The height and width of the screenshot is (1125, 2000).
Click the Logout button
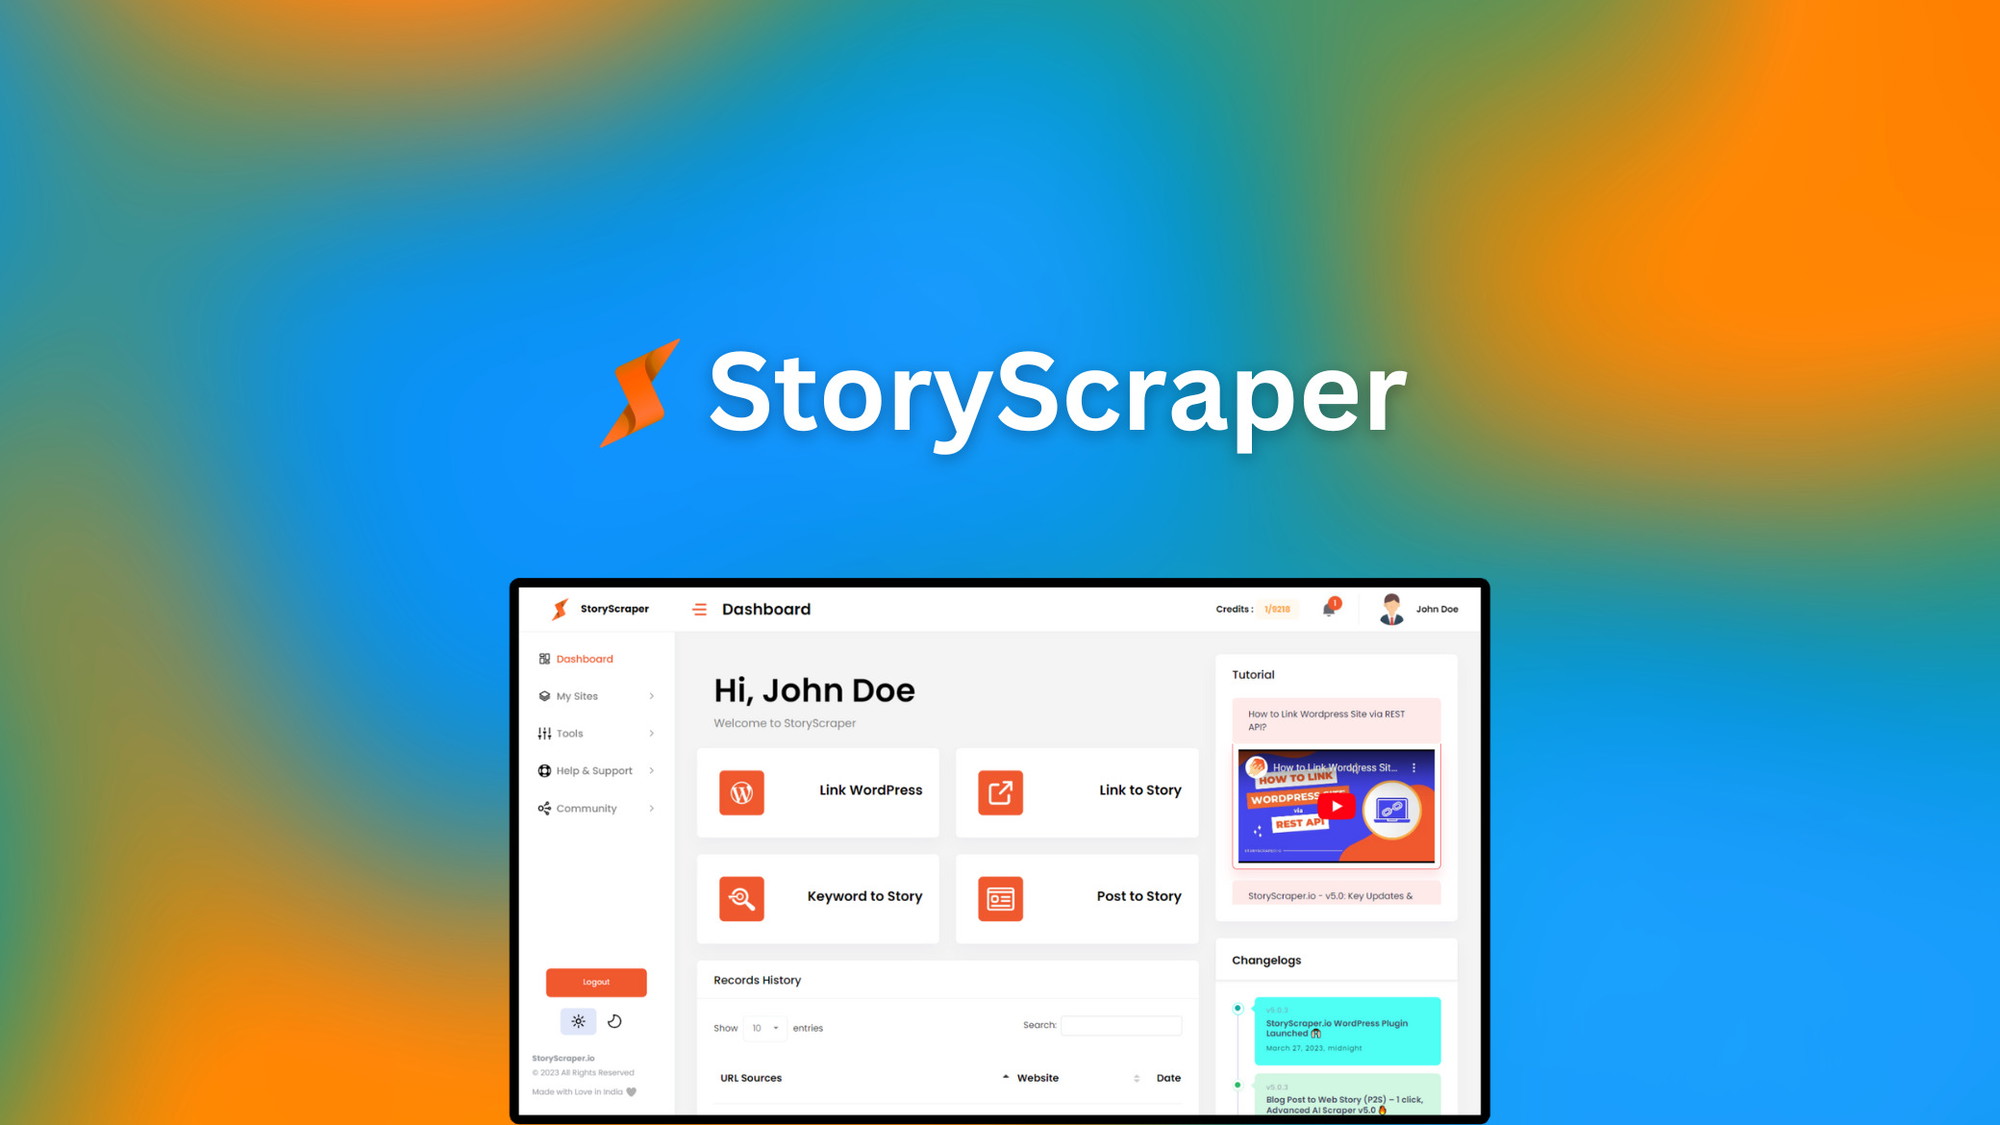click(596, 979)
